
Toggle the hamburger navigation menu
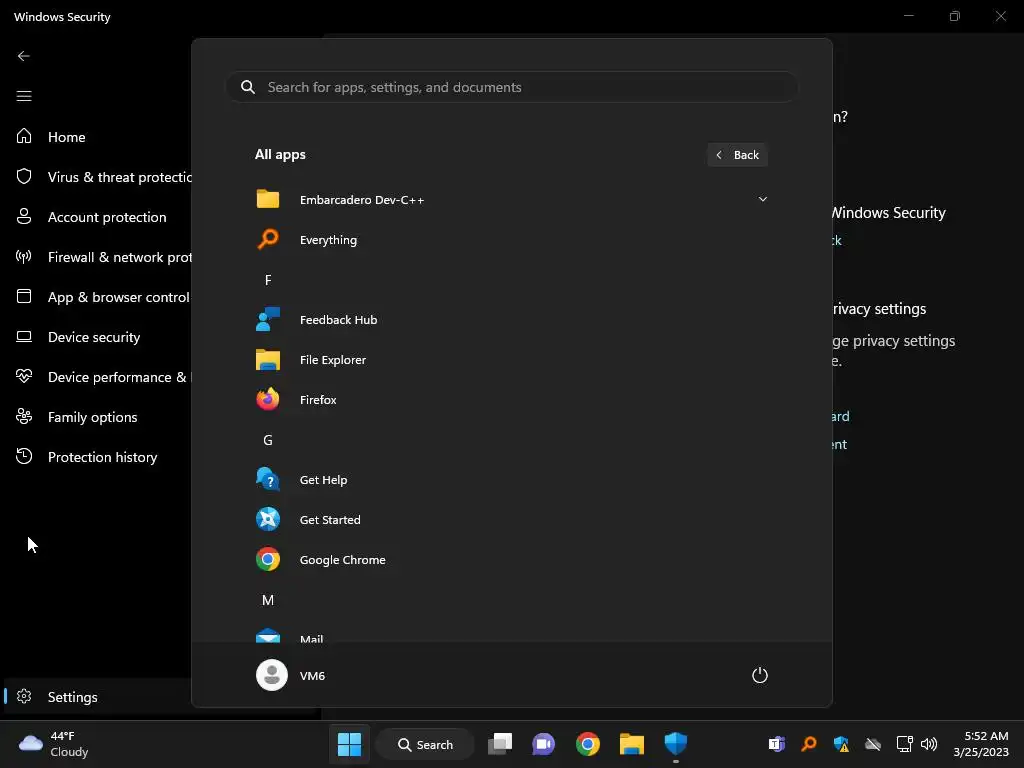coord(24,96)
